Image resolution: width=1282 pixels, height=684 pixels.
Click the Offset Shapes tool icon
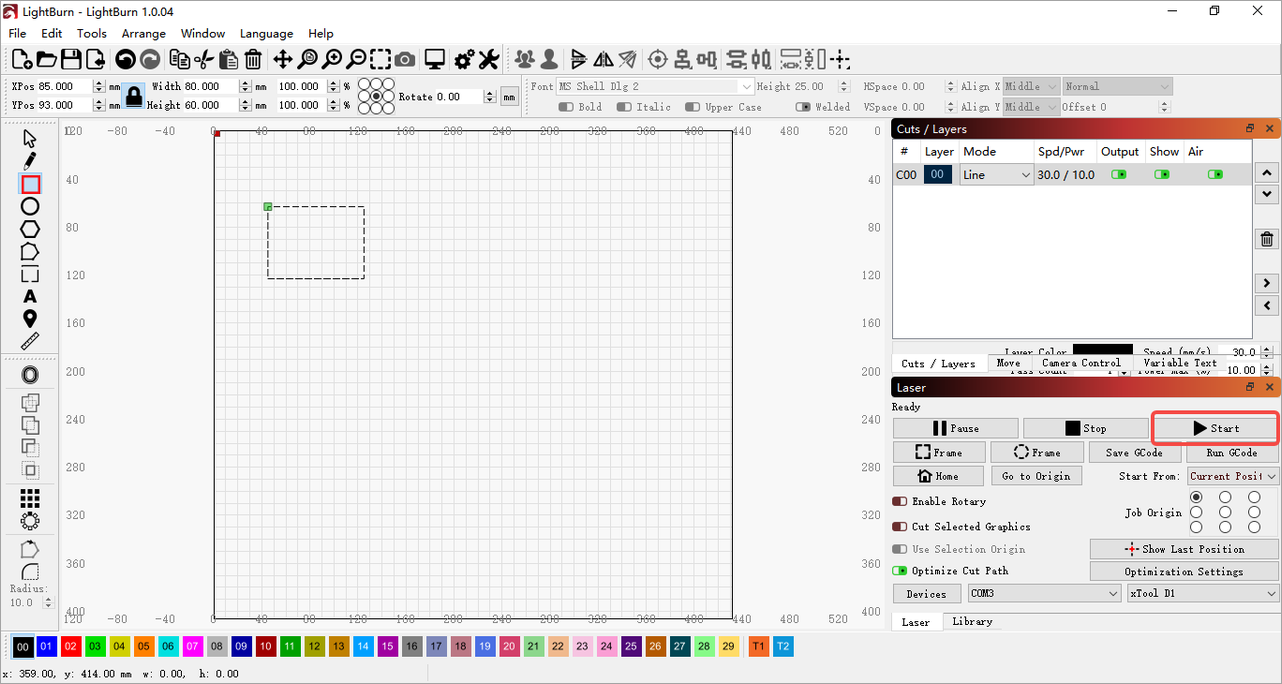point(30,375)
